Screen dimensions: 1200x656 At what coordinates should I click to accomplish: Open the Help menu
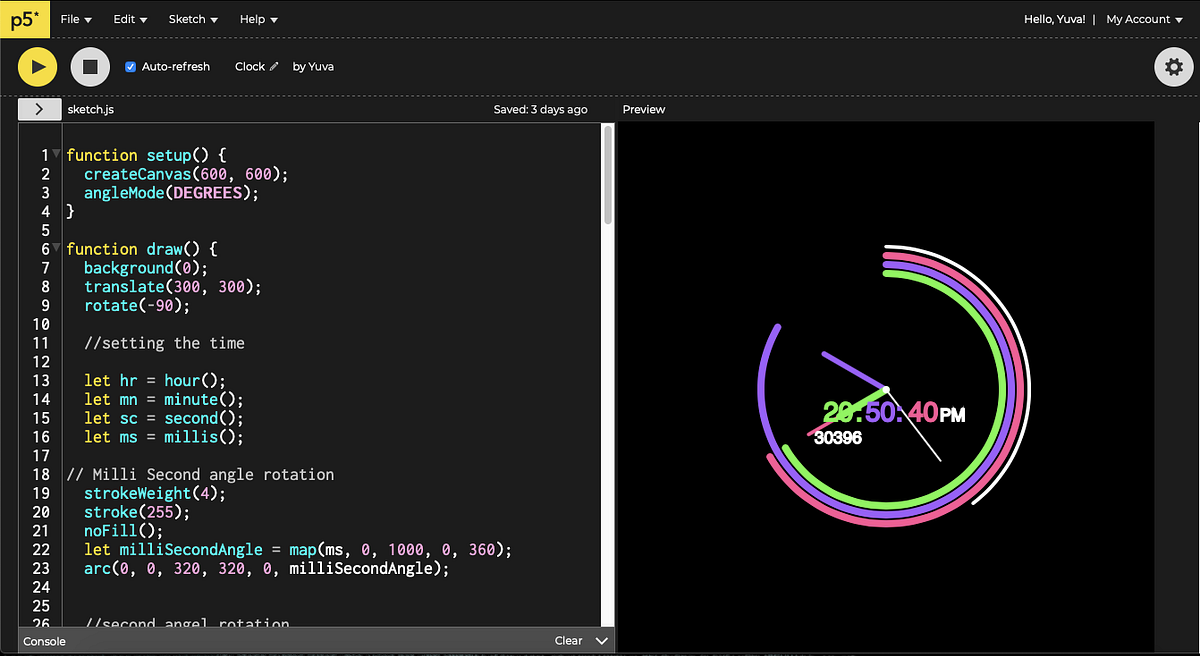[x=258, y=18]
